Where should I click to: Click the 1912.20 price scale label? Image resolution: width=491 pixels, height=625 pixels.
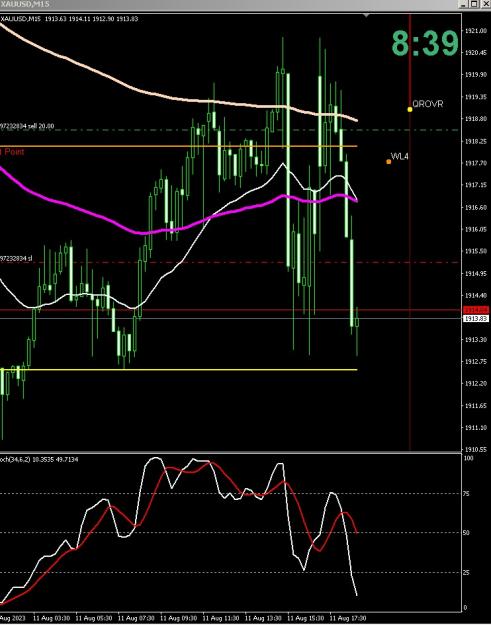click(475, 383)
